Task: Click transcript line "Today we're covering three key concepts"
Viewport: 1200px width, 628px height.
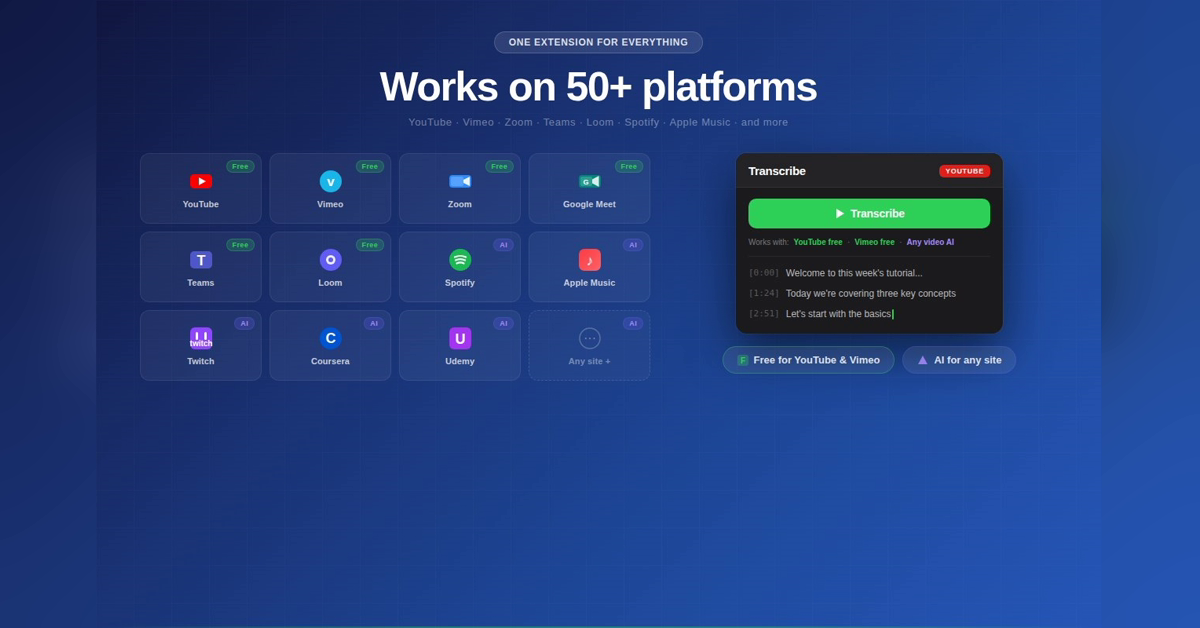Action: click(871, 293)
